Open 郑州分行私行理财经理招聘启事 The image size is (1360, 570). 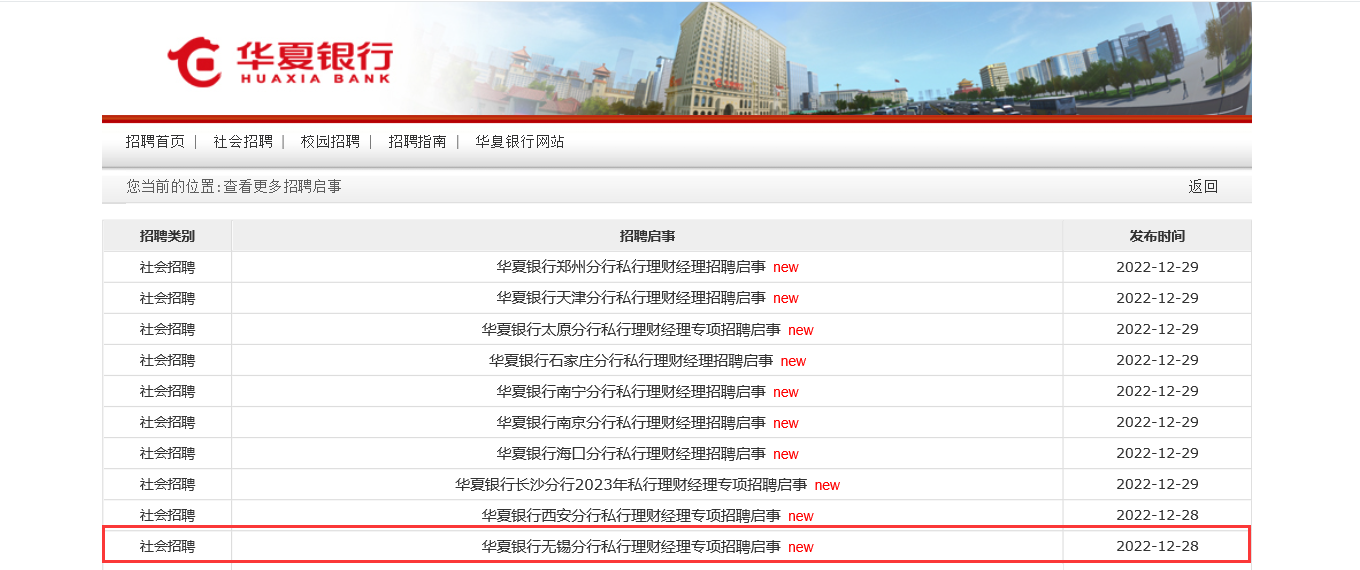(x=631, y=267)
